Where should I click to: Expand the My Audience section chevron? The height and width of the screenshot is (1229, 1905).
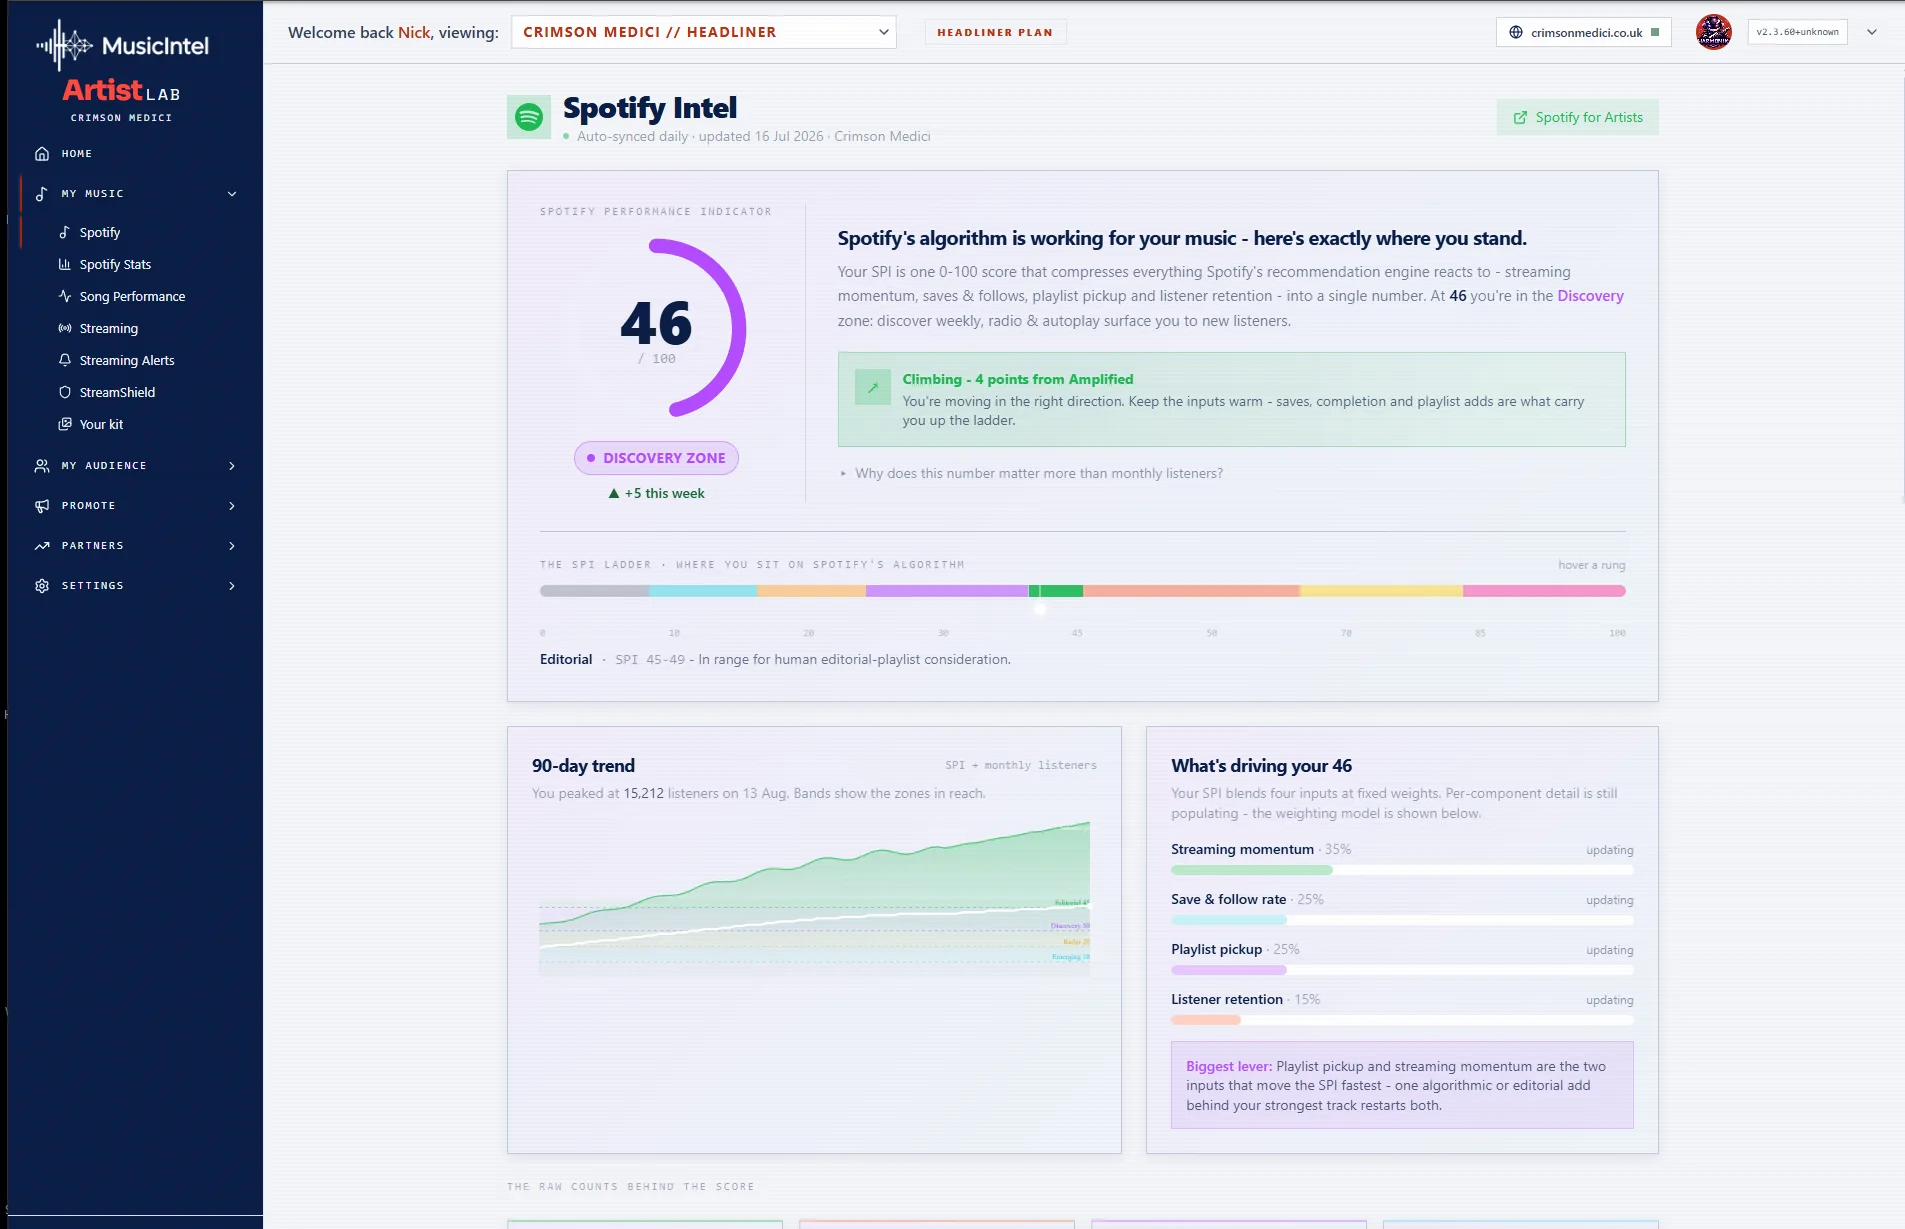tap(232, 466)
